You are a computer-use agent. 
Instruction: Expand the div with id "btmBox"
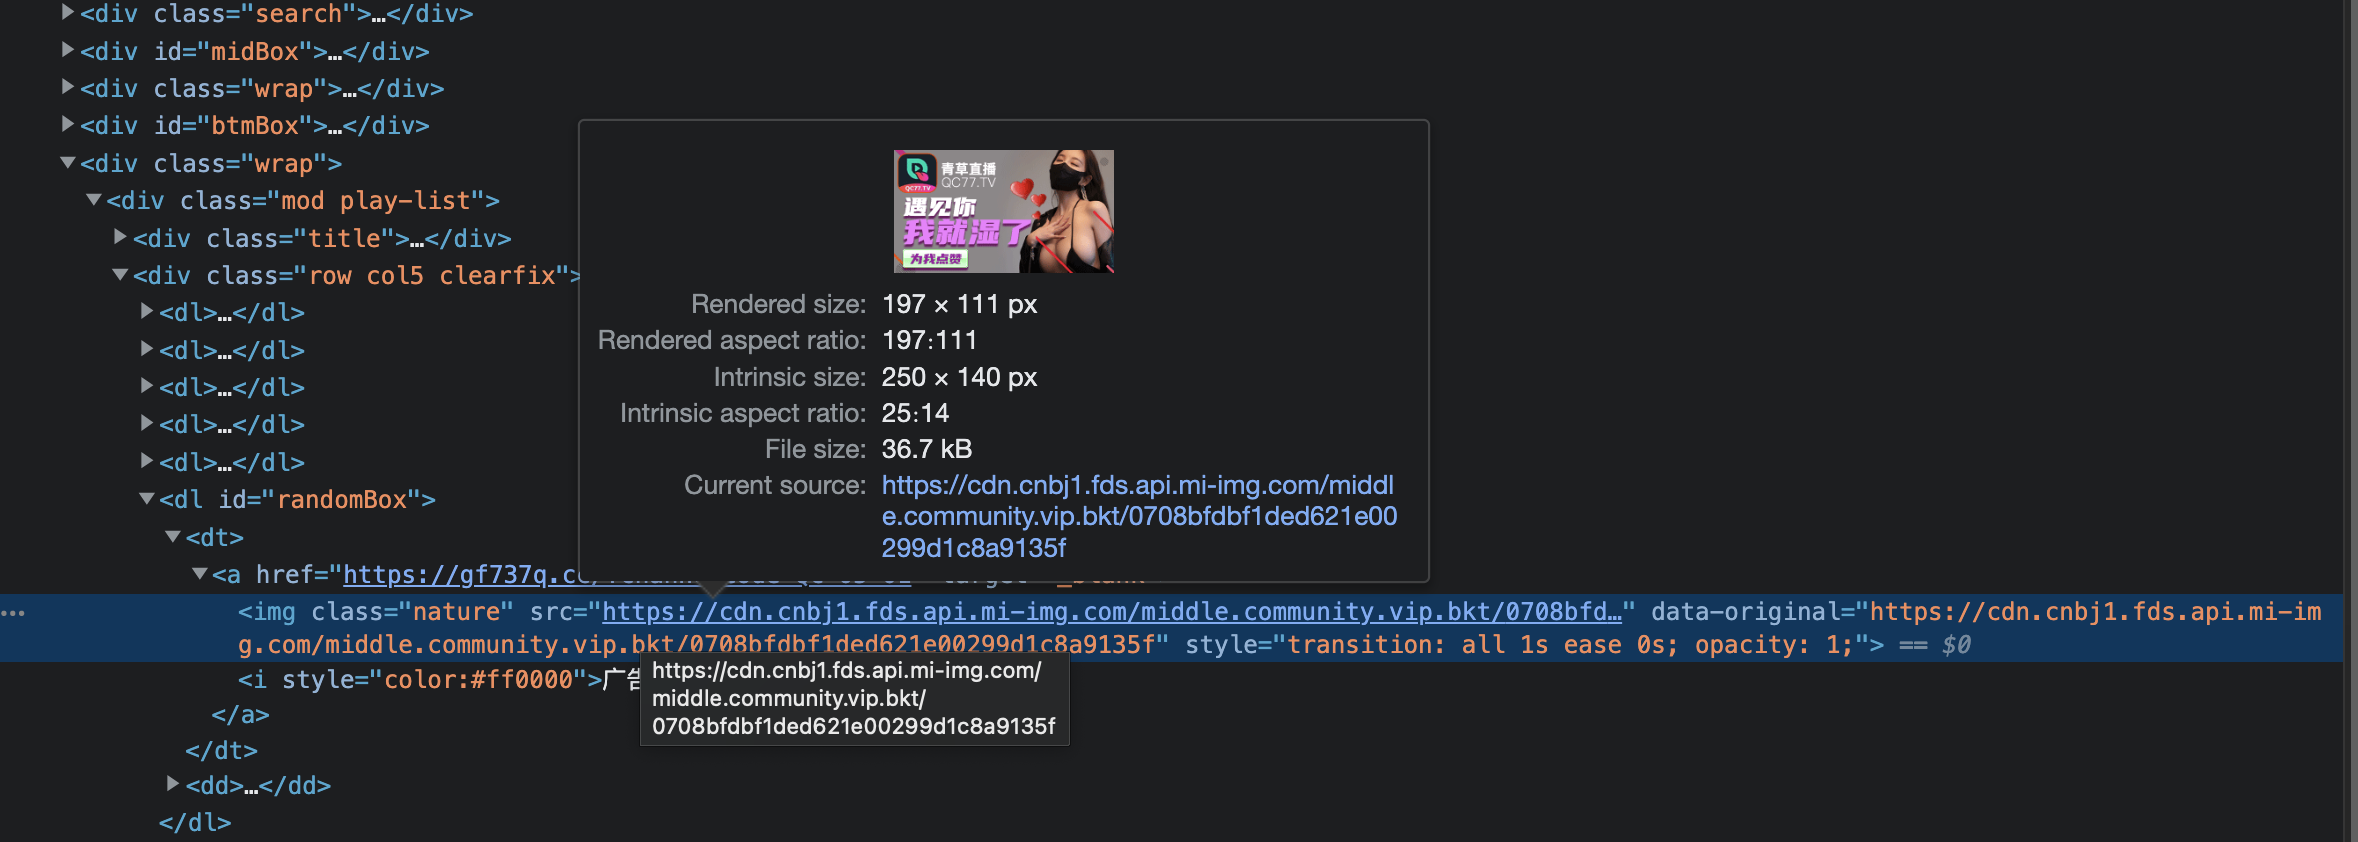pos(66,125)
